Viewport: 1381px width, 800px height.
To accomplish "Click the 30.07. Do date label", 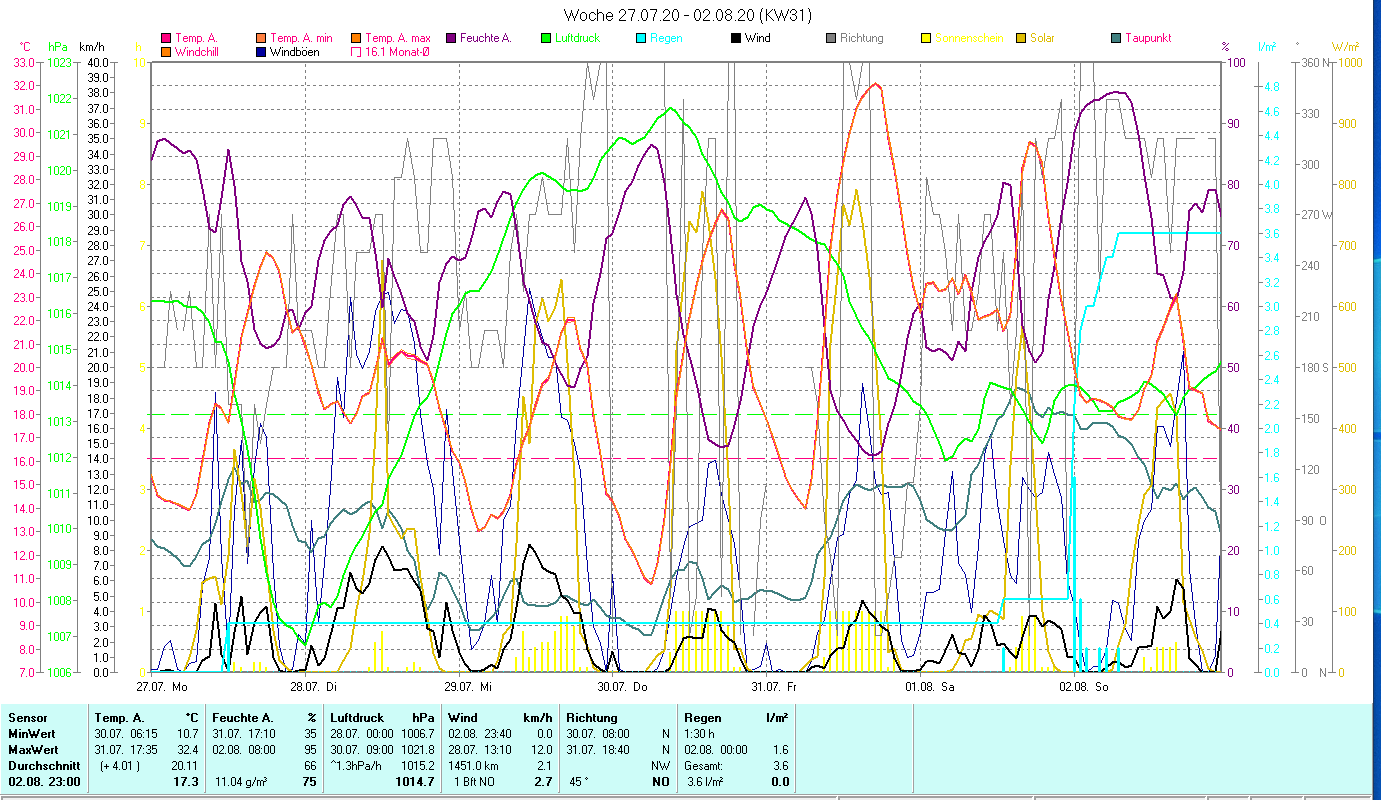I will click(x=622, y=687).
